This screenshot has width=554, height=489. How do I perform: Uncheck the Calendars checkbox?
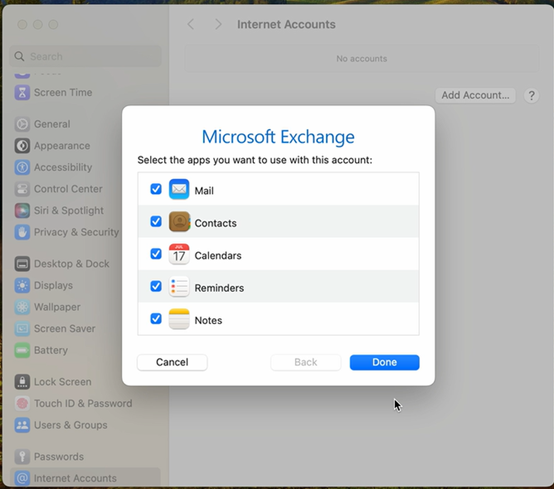156,254
